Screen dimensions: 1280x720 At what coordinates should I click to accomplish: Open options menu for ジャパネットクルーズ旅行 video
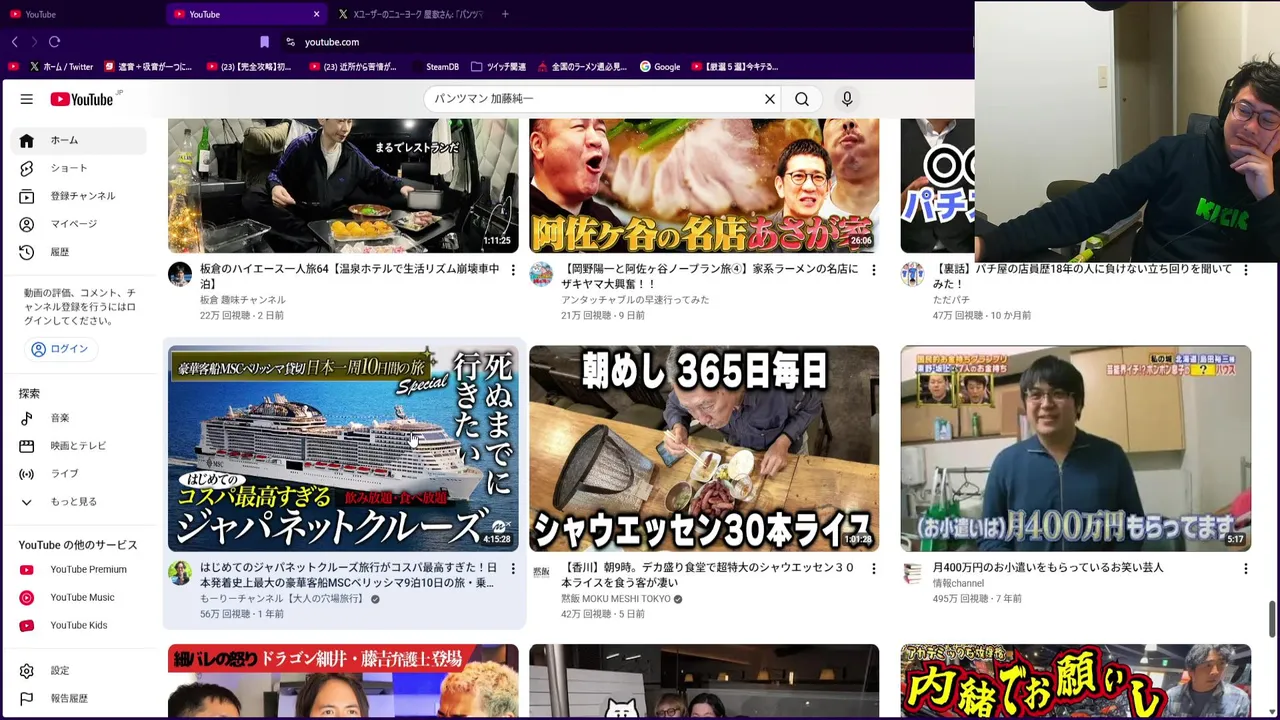[513, 569]
